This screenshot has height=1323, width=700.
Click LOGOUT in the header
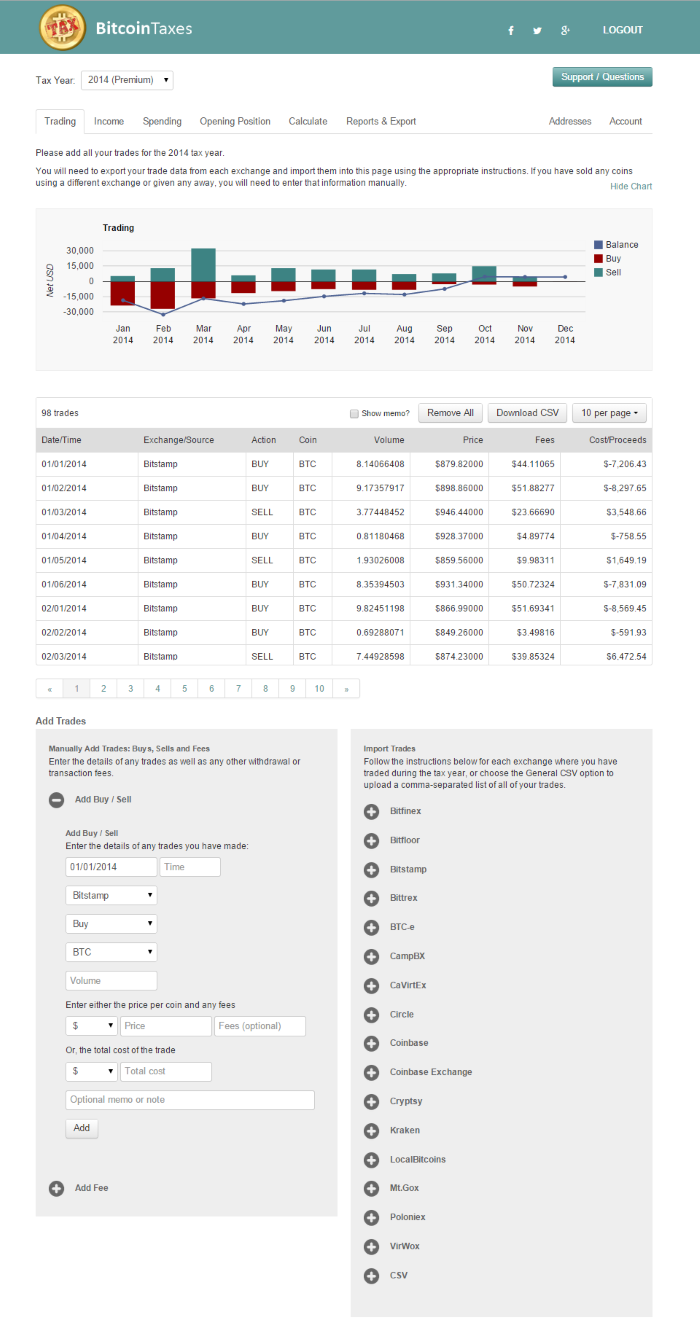pos(623,30)
